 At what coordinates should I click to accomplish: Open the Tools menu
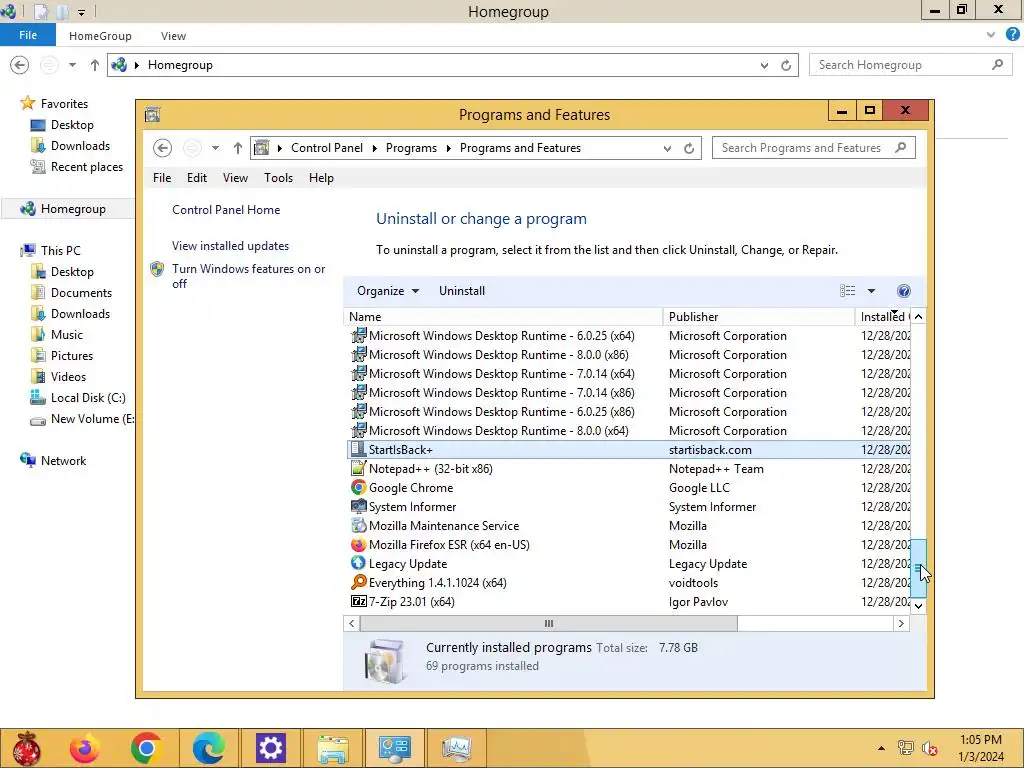(278, 178)
